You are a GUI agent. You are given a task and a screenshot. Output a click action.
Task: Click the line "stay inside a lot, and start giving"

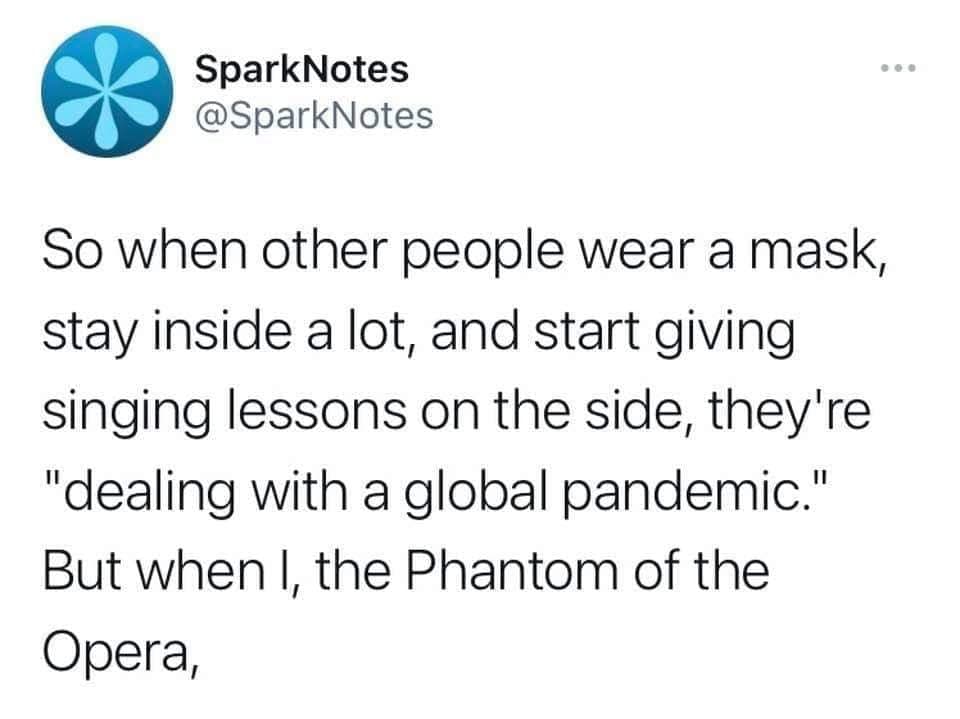pos(419,331)
